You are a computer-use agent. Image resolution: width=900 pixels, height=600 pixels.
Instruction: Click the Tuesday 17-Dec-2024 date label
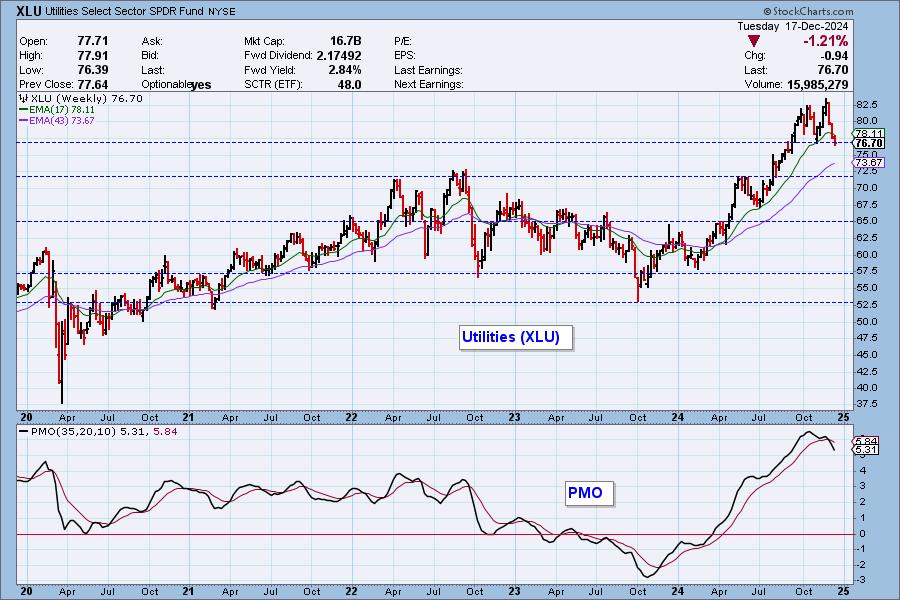(x=793, y=26)
